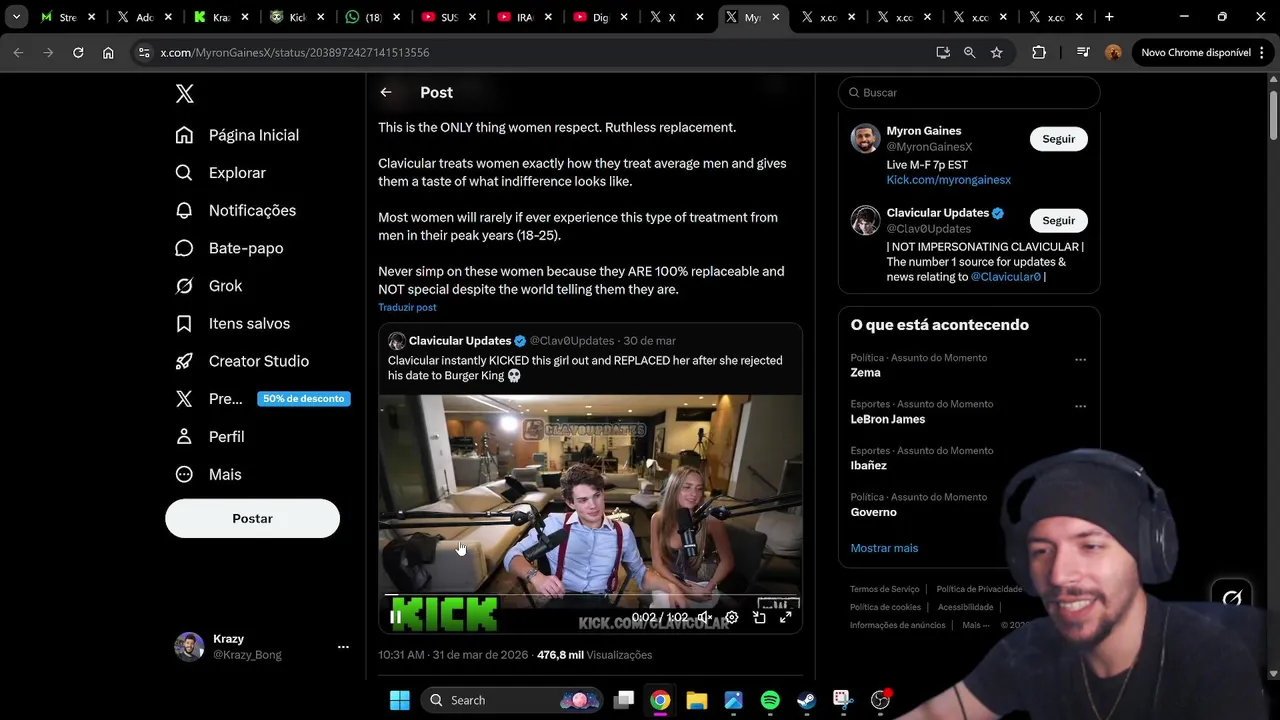Click the Windows taskbar Search box
Screen dimensions: 1280x720
[x=510, y=700]
